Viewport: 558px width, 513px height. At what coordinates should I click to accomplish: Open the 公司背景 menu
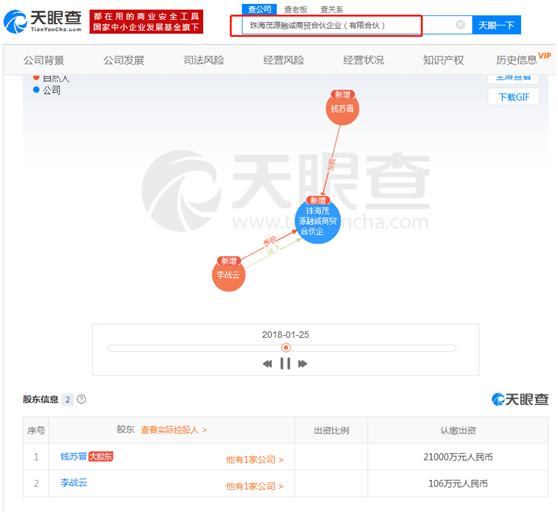pos(44,60)
